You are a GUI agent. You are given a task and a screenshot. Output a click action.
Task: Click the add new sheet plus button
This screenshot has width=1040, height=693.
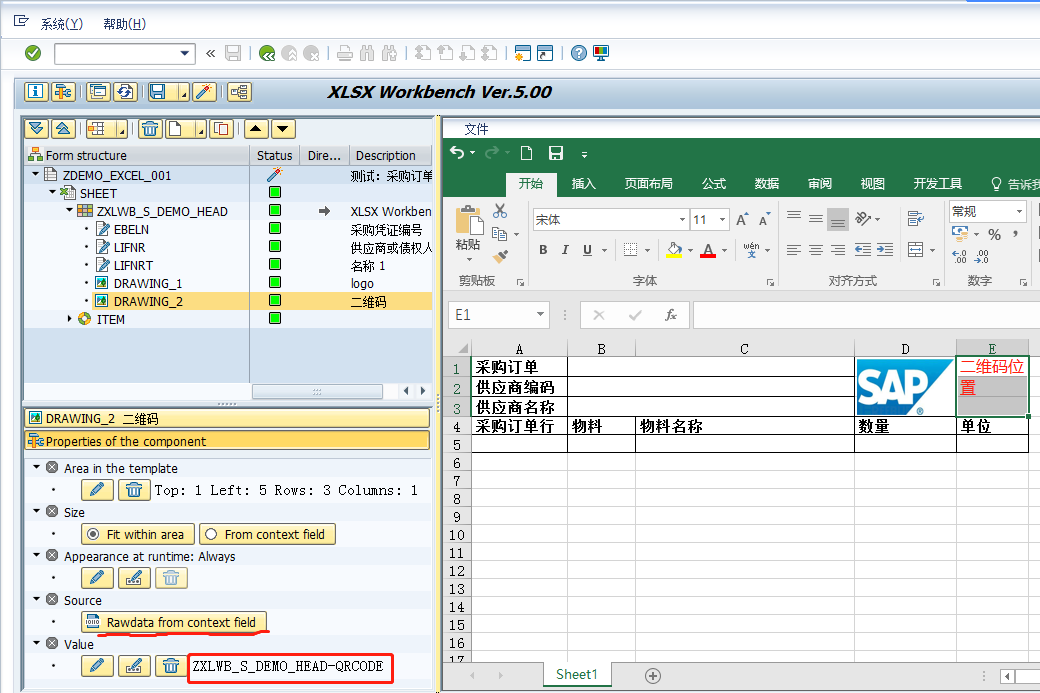[x=653, y=676]
